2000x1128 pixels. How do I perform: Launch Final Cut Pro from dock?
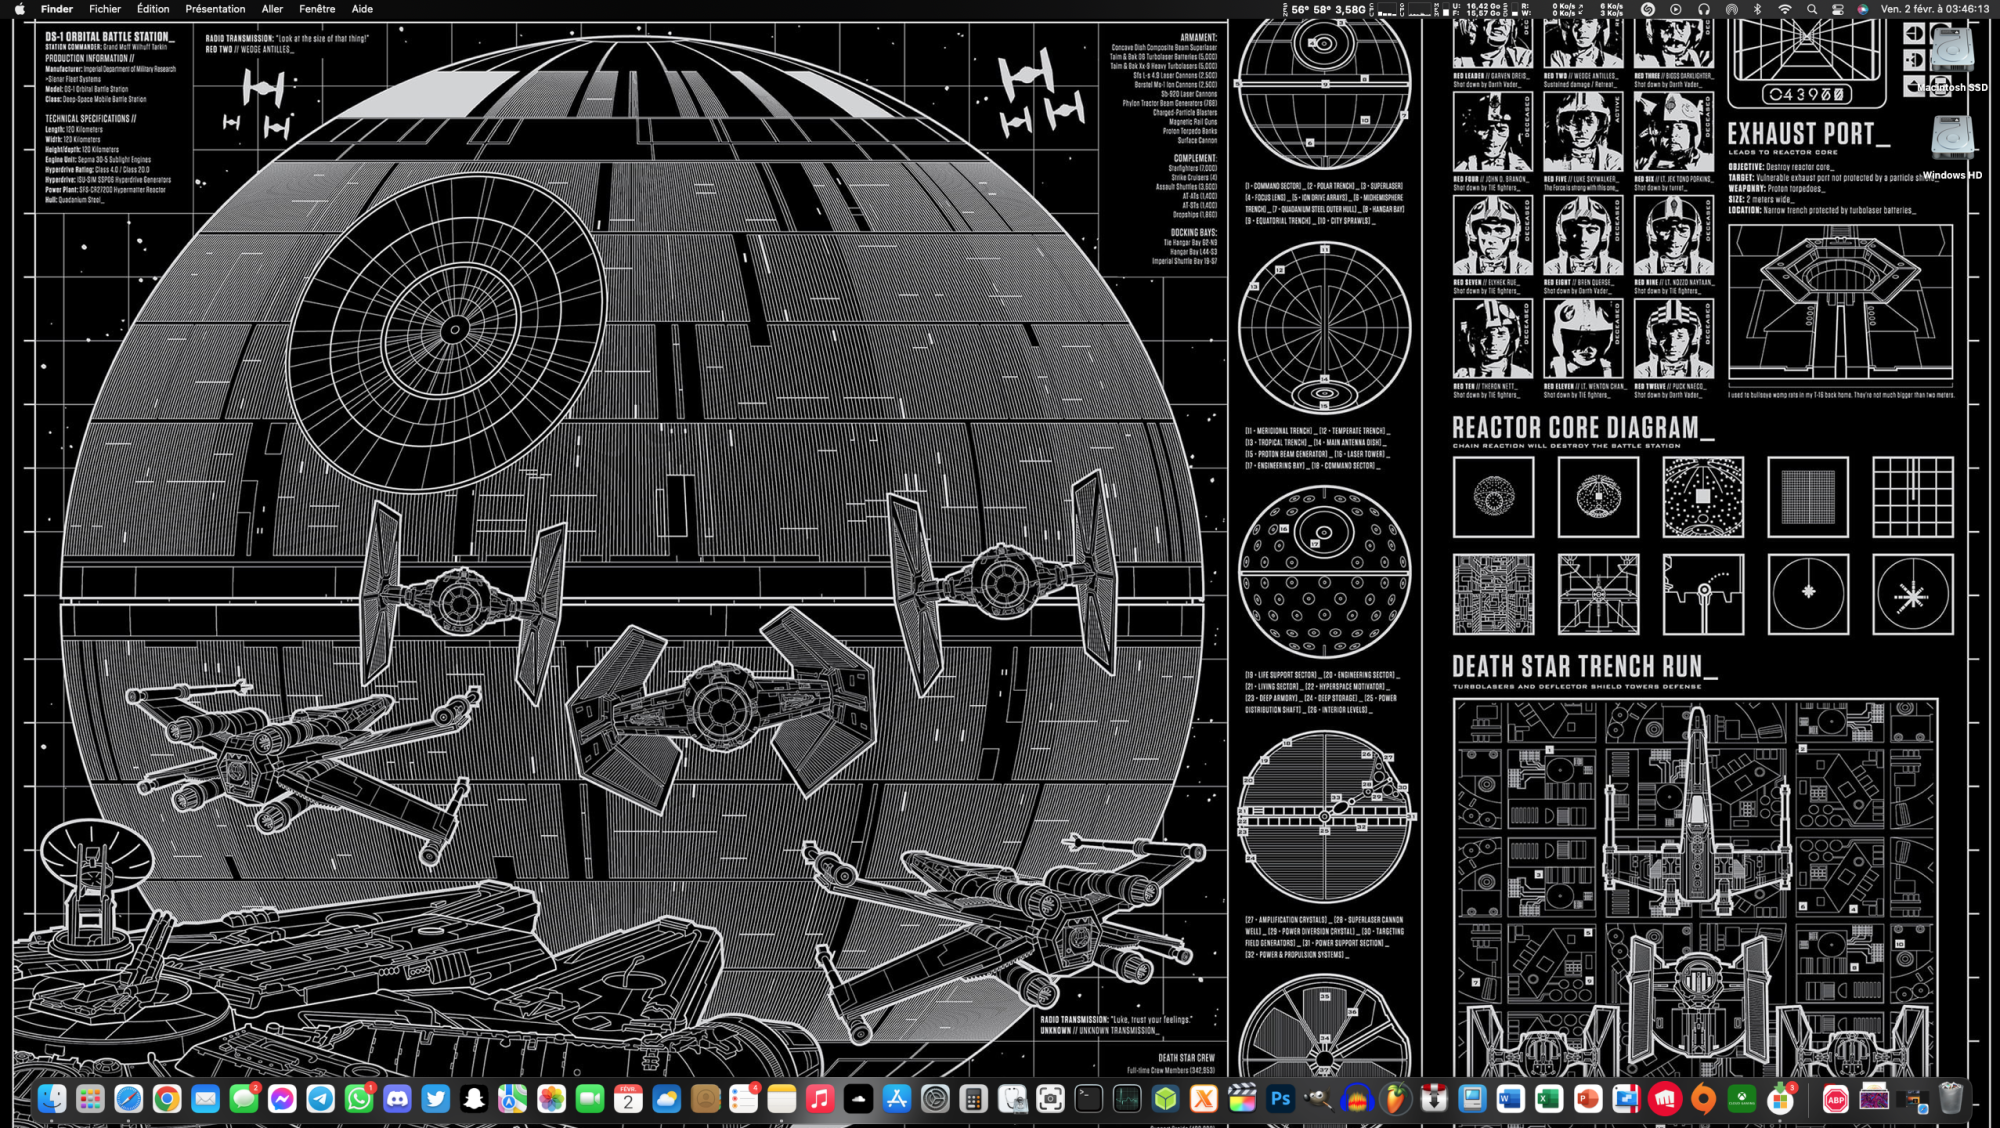(1242, 1100)
